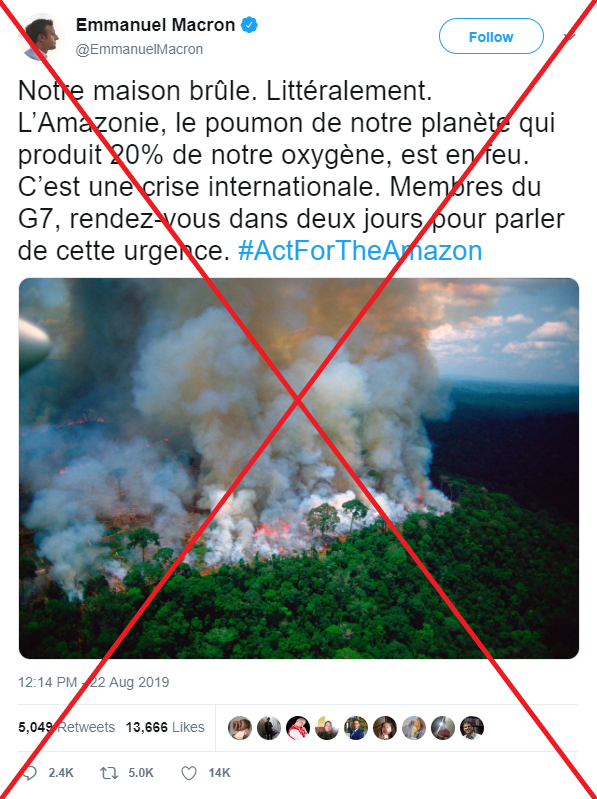
Task: Click the blue verified badge icon
Action: pyautogui.click(x=249, y=24)
